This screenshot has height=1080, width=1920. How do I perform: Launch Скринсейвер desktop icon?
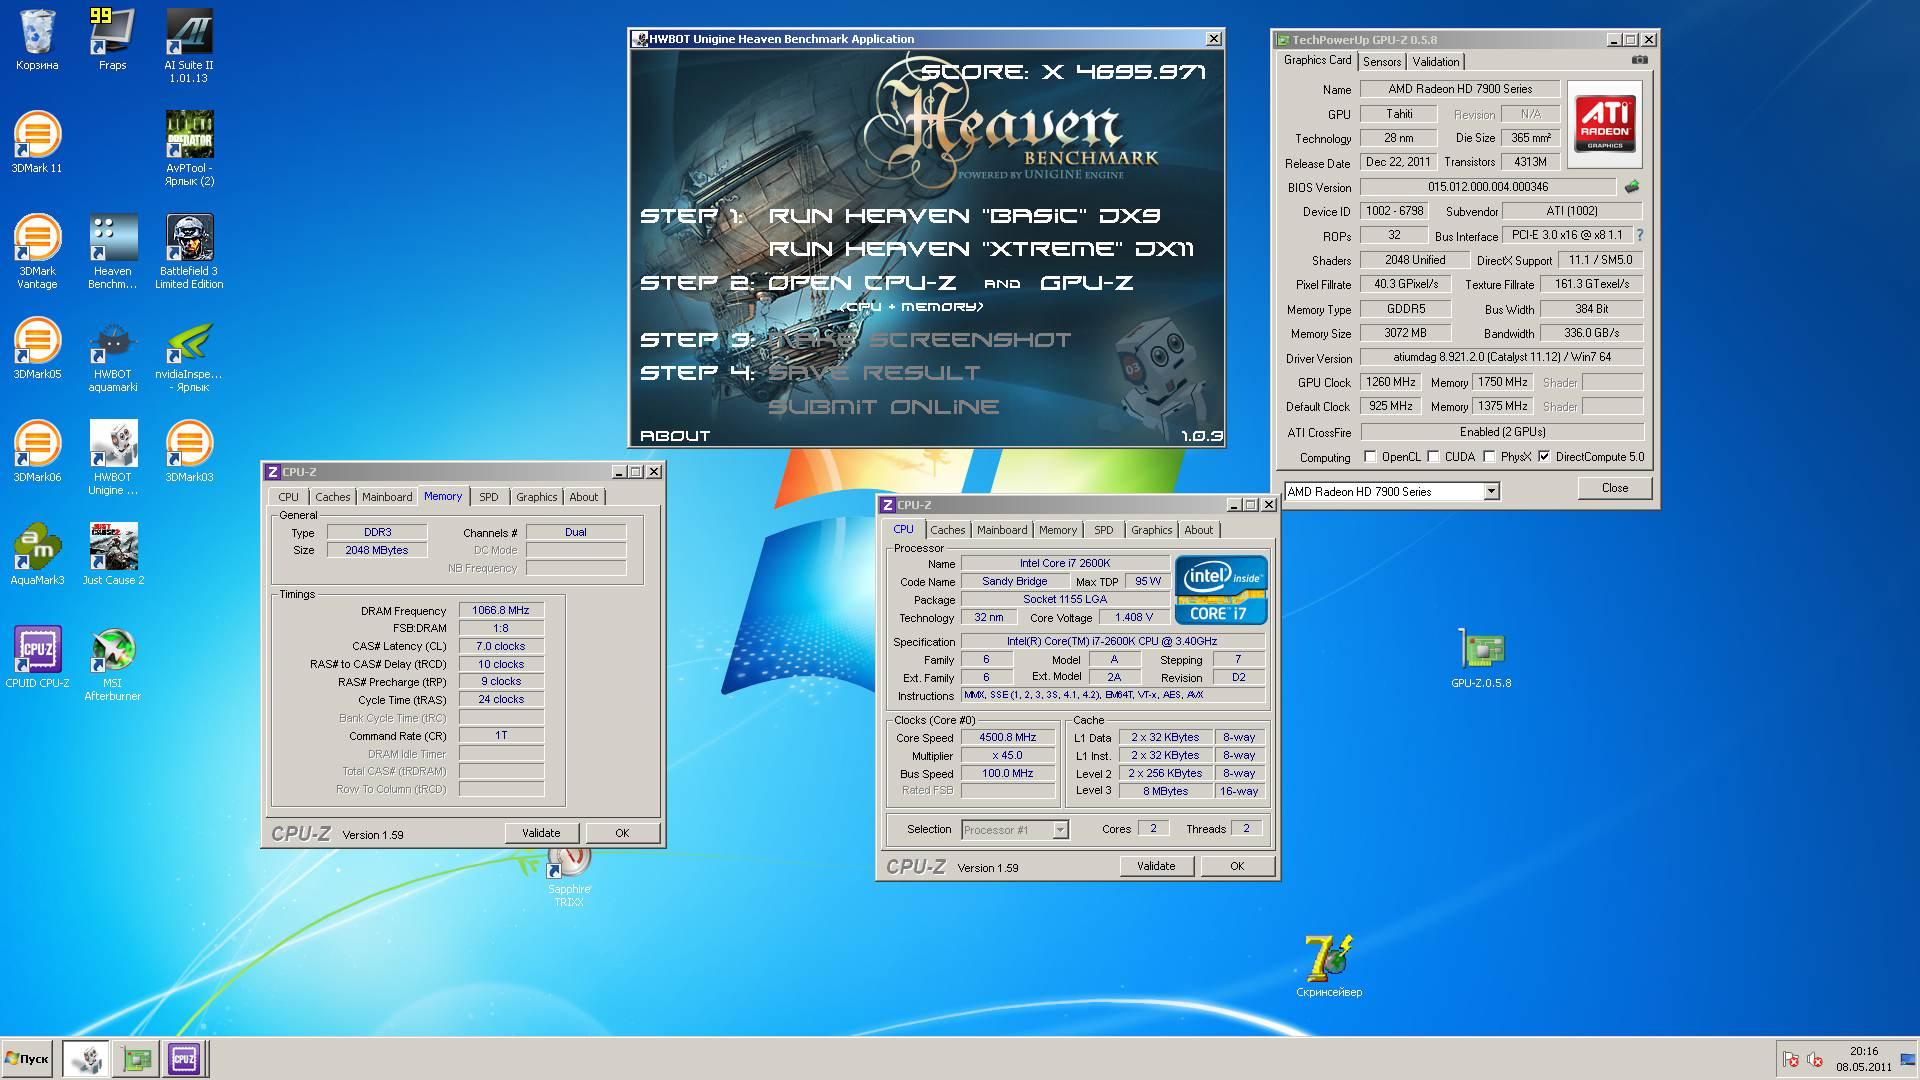(x=1328, y=966)
